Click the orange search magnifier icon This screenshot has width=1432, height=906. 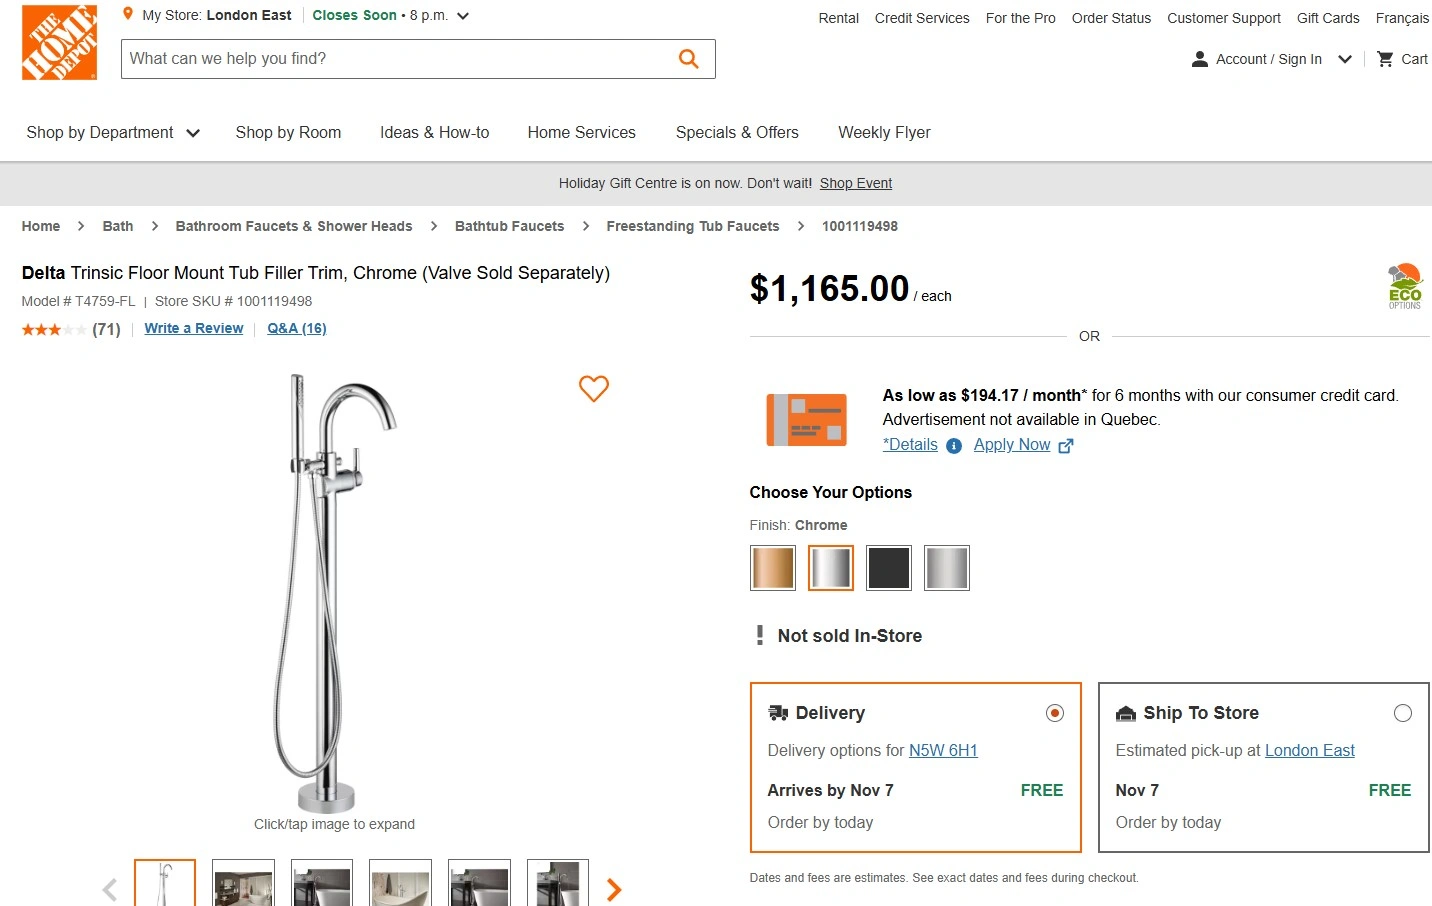(688, 59)
